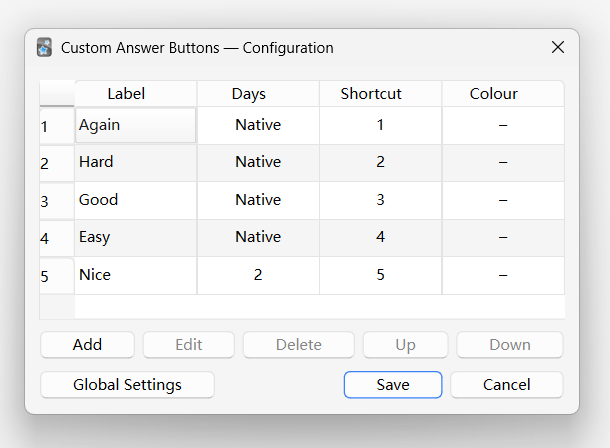Image resolution: width=610 pixels, height=448 pixels.
Task: Click row header number 5
Action: click(x=57, y=276)
